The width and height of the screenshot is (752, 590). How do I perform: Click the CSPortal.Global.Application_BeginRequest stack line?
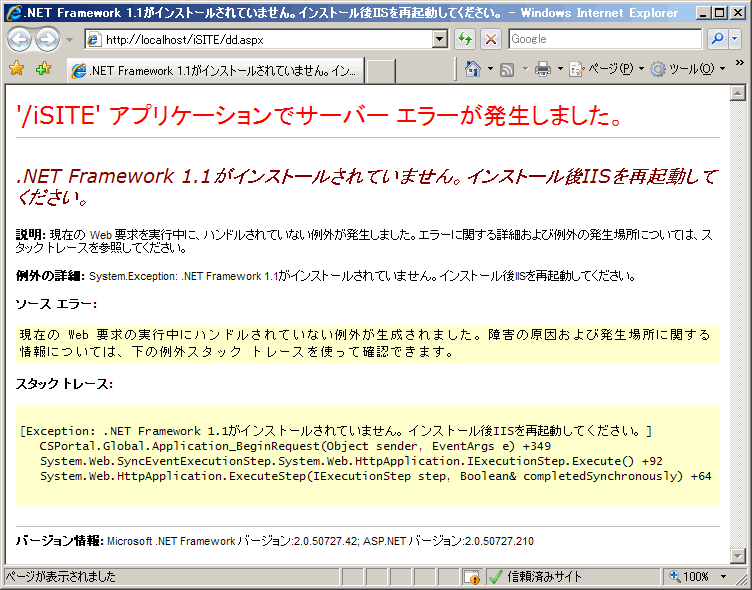295,446
